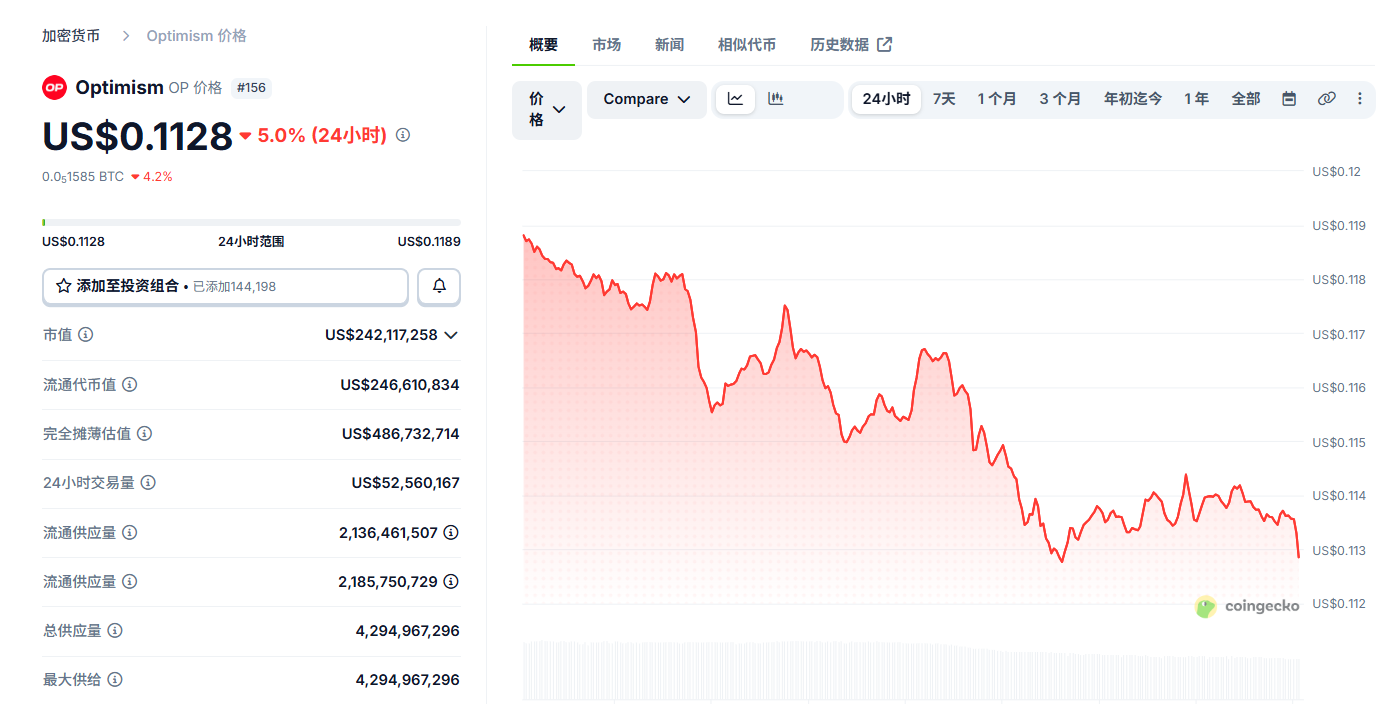Click the US$0.116 axis label
This screenshot has height=704, width=1396.
tap(1339, 388)
